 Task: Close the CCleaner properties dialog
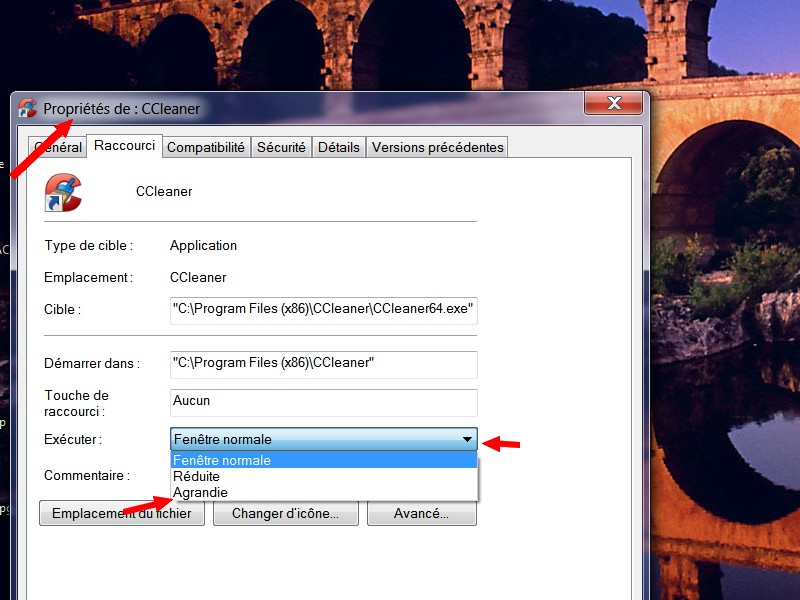pos(612,104)
